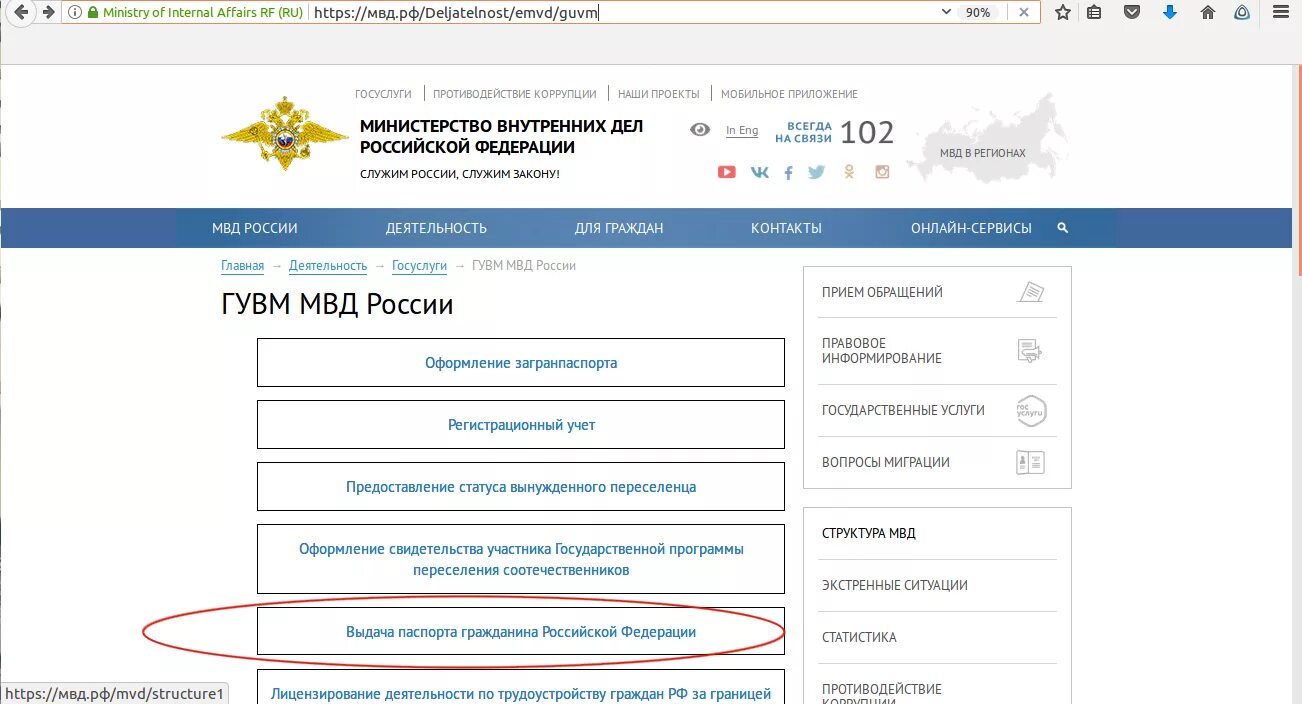Image resolution: width=1302 pixels, height=704 pixels.
Task: Click the round extension icon beside home
Action: pos(1242,13)
